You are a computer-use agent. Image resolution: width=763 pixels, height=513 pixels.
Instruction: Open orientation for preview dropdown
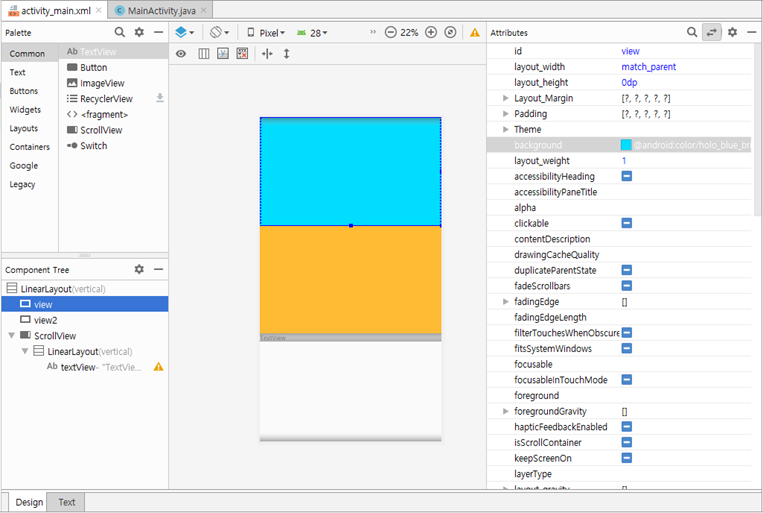[x=219, y=33]
